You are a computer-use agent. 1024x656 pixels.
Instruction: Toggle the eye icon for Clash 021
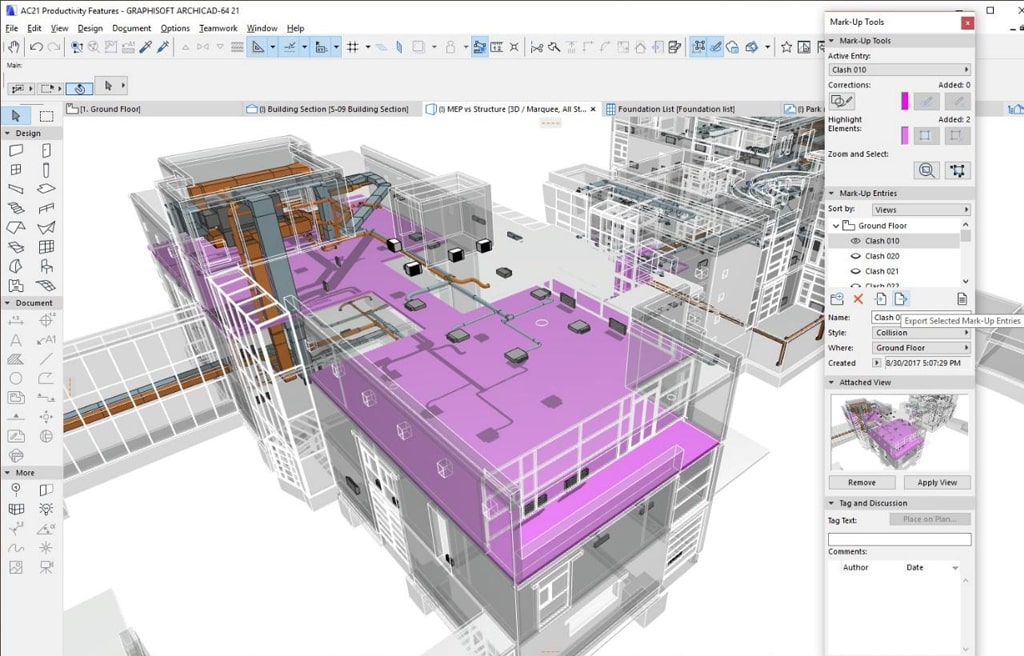coord(855,271)
